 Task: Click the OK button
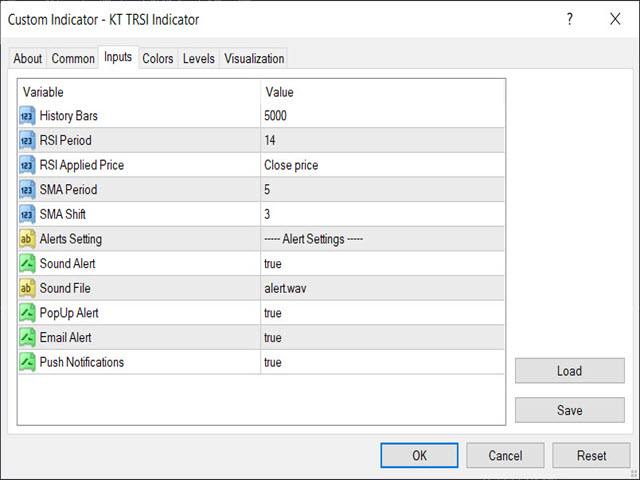tap(419, 455)
